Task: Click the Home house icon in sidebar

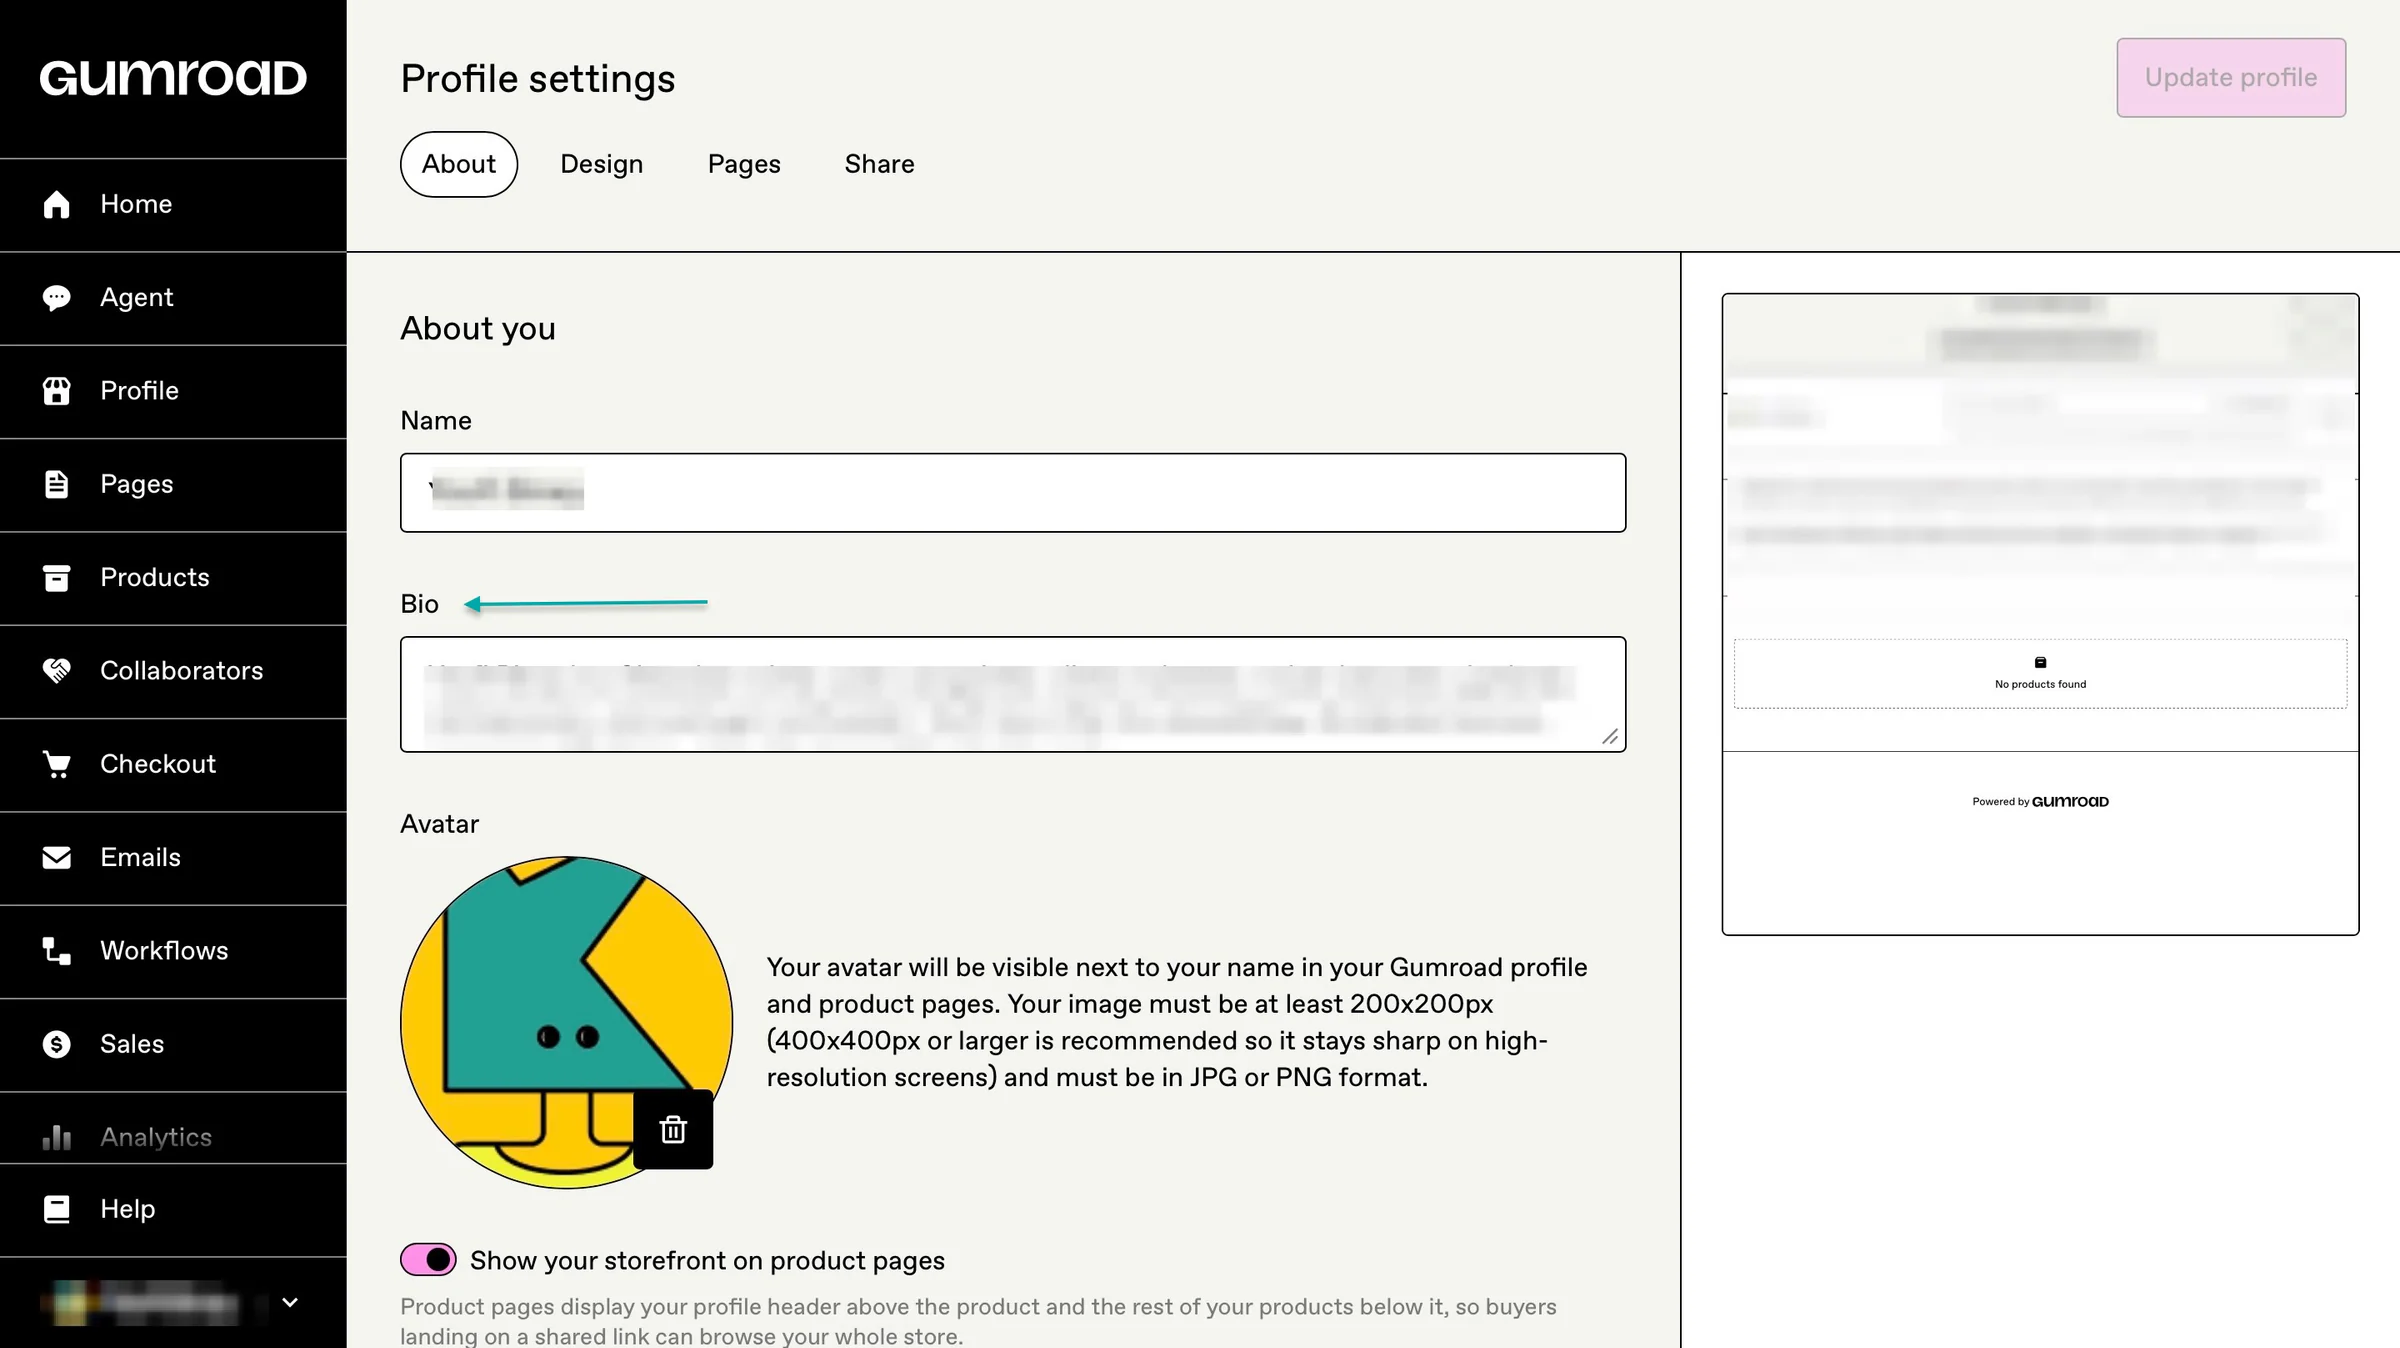Action: click(x=57, y=204)
